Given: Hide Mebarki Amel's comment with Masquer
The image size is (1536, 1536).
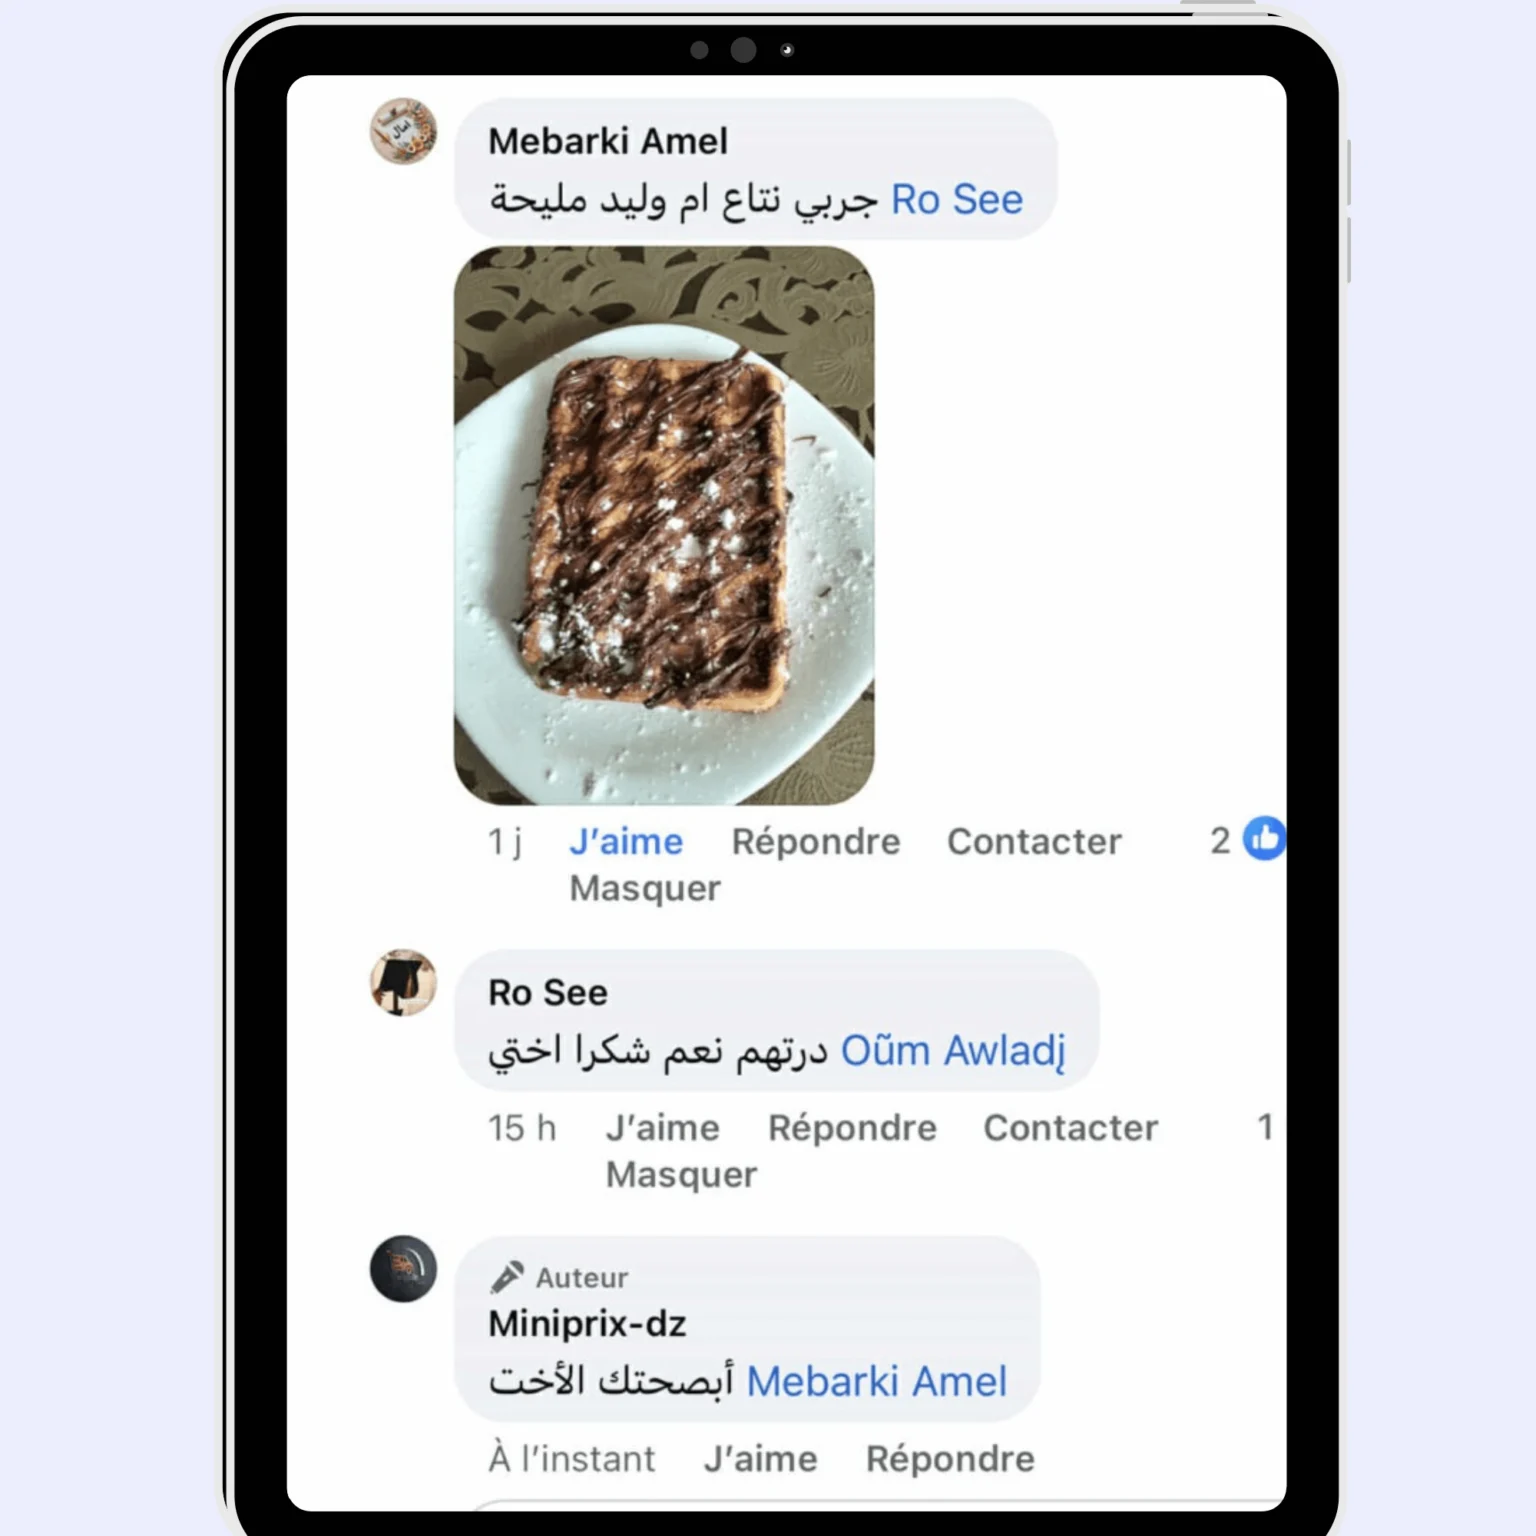Looking at the screenshot, I should pyautogui.click(x=645, y=889).
